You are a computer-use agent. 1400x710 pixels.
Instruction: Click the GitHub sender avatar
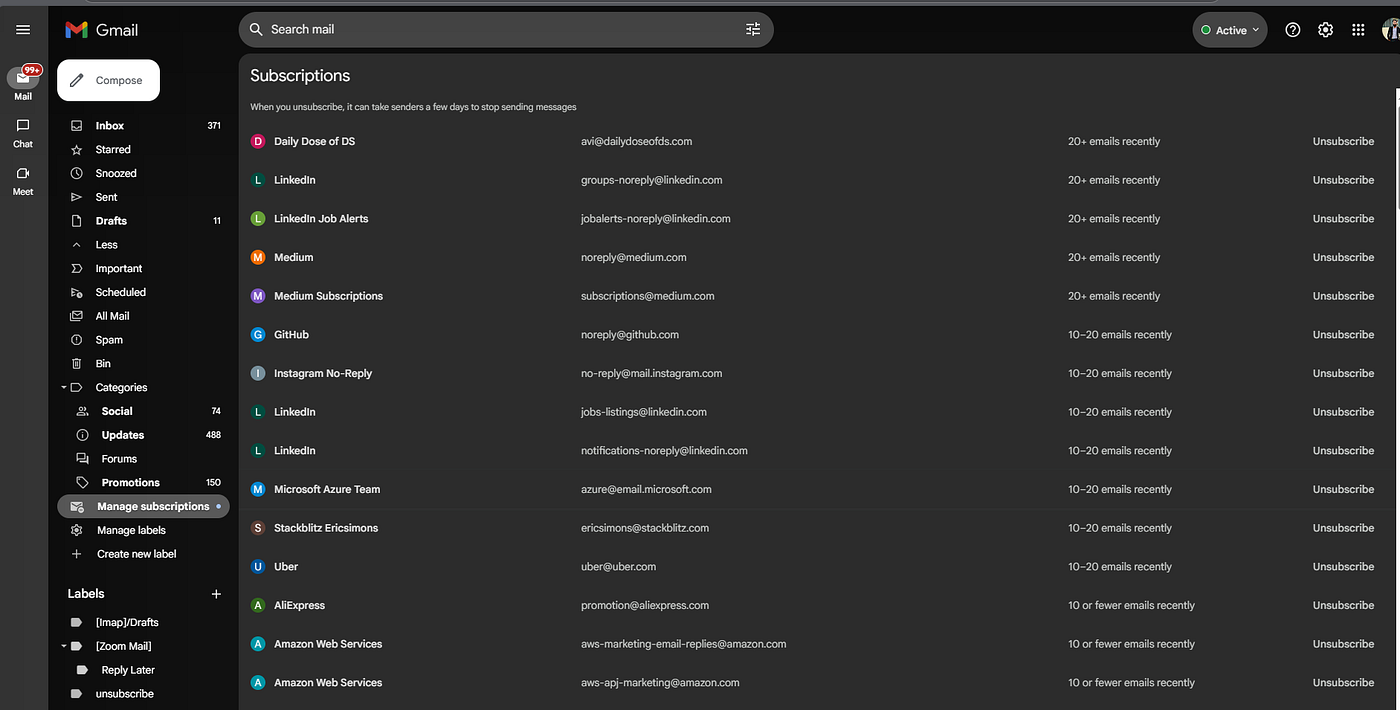tap(258, 335)
